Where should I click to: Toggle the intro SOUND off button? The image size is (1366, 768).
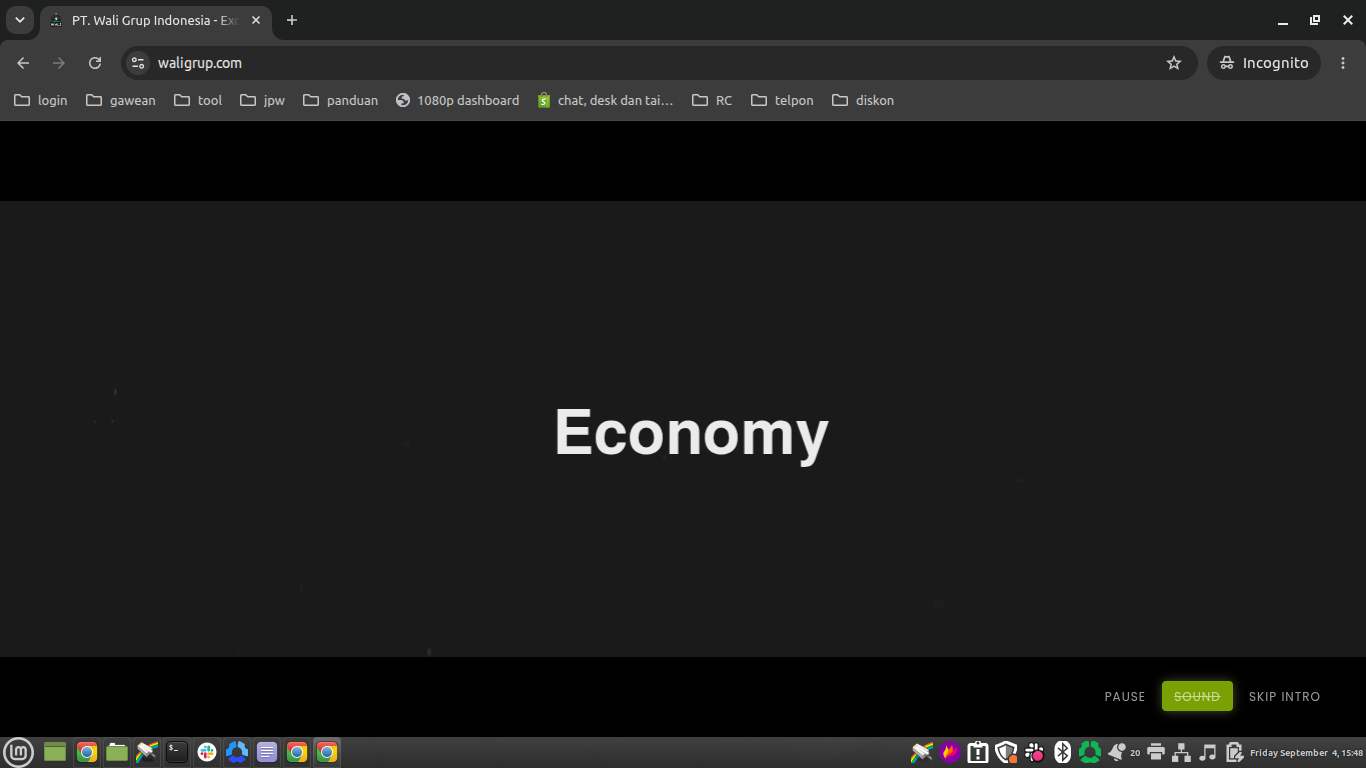coord(1197,696)
